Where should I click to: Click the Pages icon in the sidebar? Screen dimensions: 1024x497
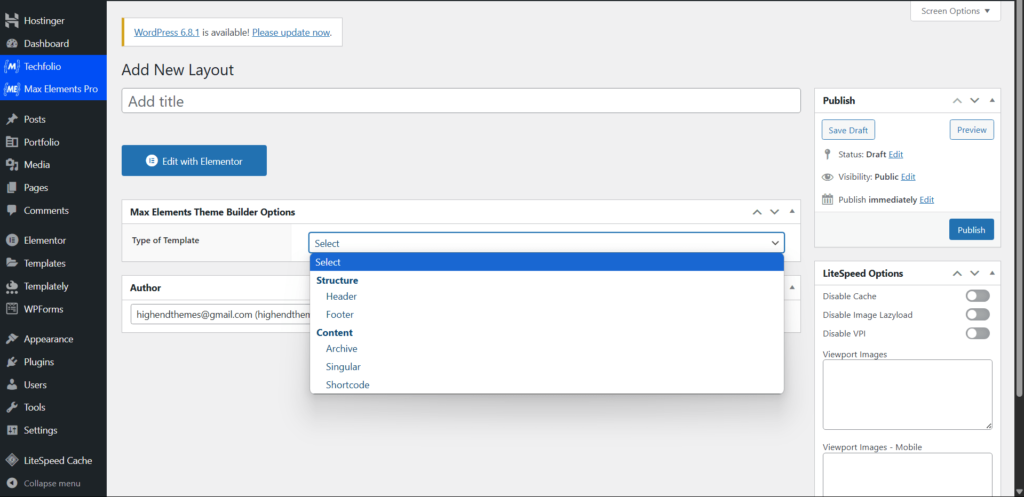(x=12, y=187)
